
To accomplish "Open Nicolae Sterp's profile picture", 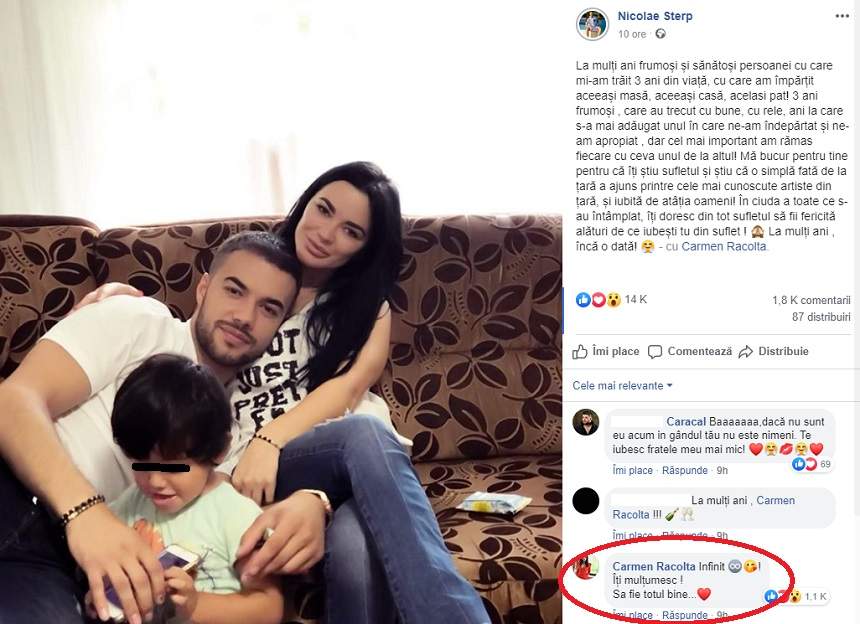I will pos(592,24).
